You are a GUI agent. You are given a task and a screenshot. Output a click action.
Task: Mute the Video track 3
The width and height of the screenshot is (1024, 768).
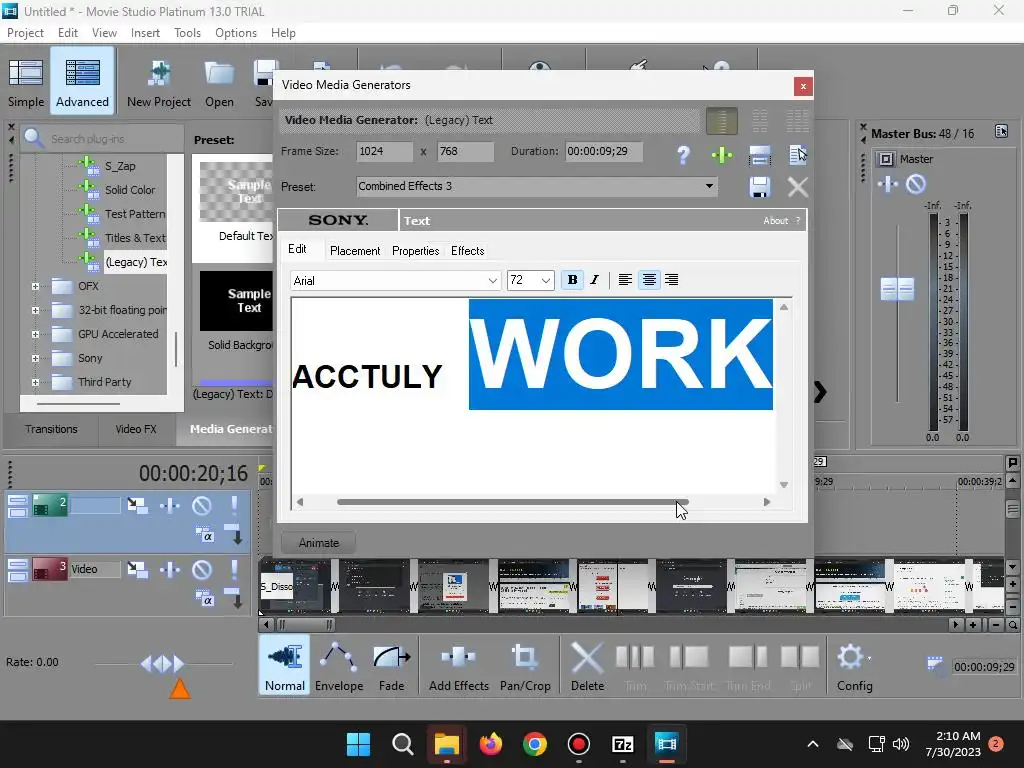click(202, 569)
